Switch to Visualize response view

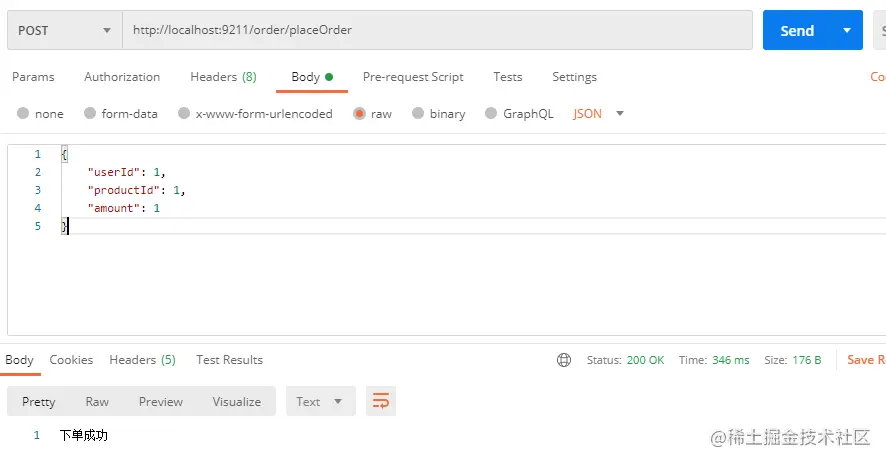[x=237, y=401]
